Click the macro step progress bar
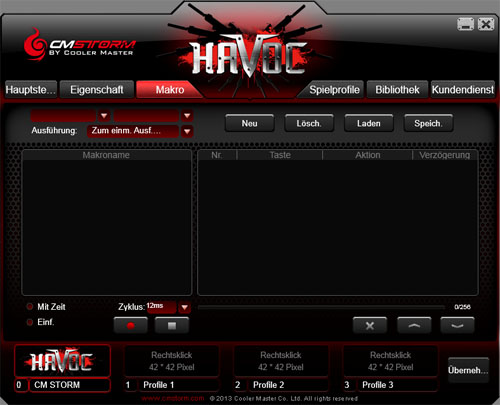Image resolution: width=500 pixels, height=405 pixels. pyautogui.click(x=321, y=307)
